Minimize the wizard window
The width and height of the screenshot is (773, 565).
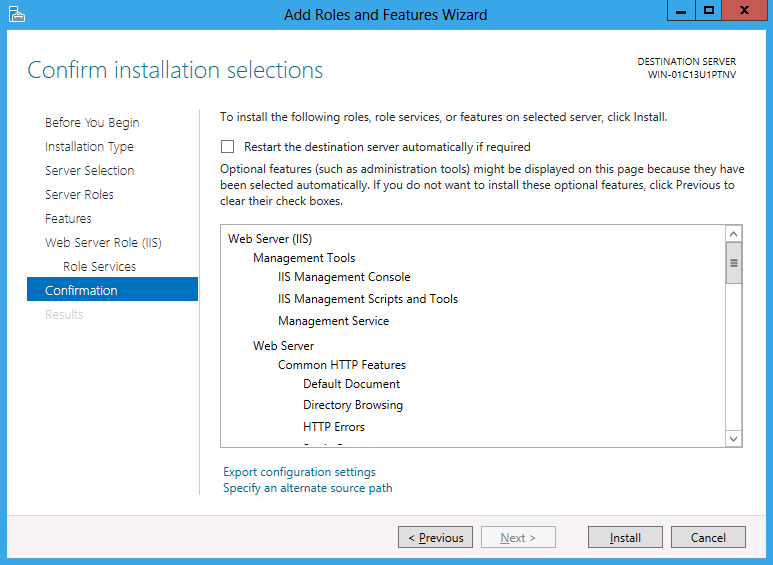681,10
